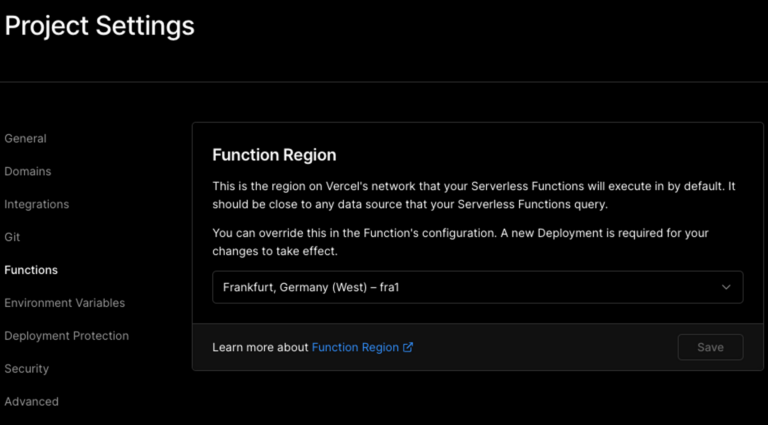Navigate to Environment Variables
Screen dimensions: 768x425
65,303
